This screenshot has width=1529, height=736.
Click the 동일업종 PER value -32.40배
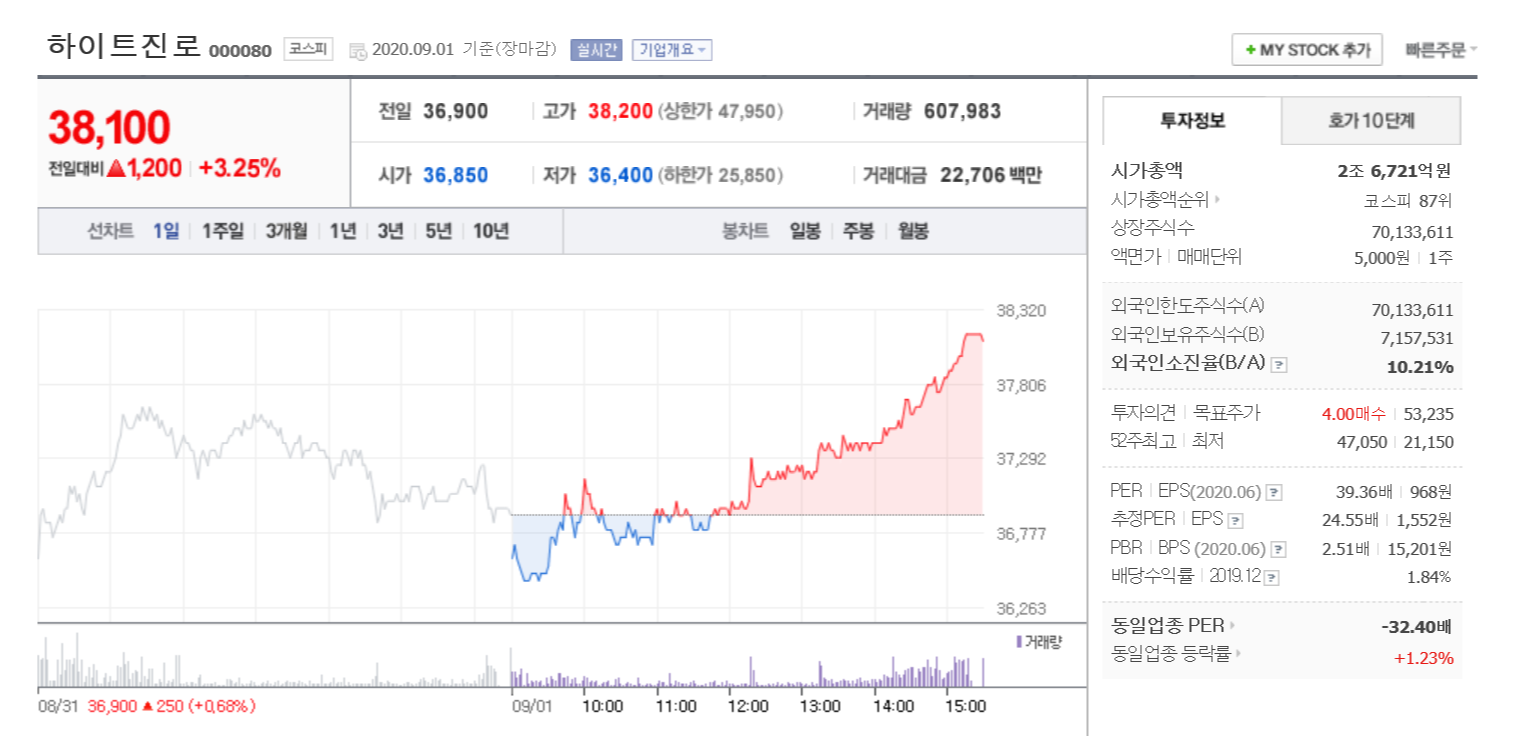click(x=1415, y=627)
